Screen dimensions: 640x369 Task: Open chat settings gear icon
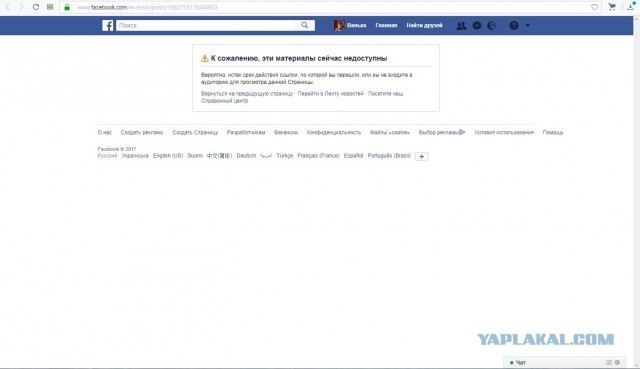pyautogui.click(x=617, y=362)
